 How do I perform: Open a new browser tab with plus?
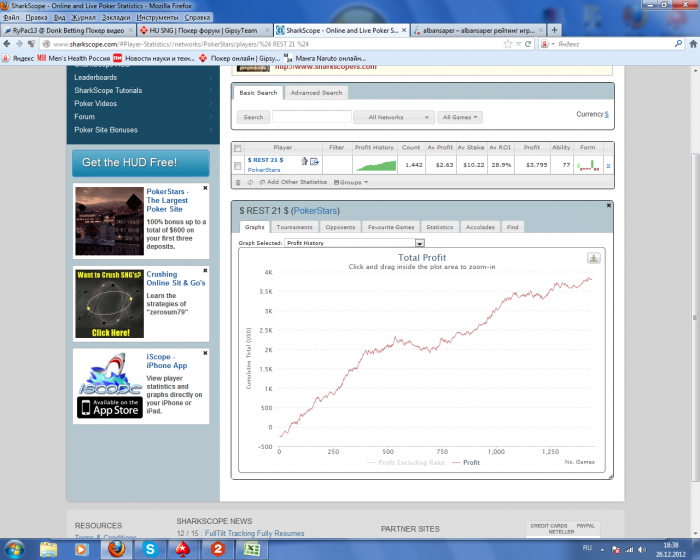(x=554, y=30)
